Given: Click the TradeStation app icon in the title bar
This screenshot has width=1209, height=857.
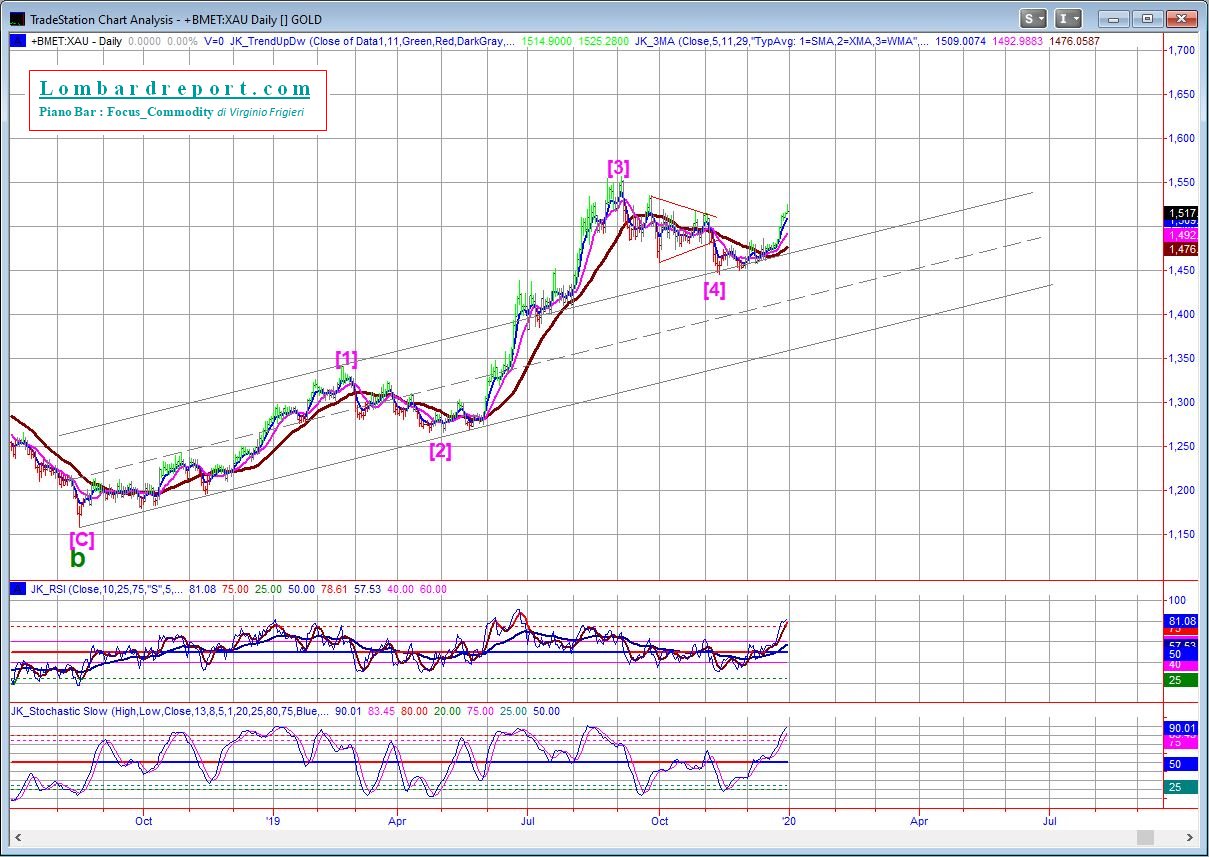Looking at the screenshot, I should click(x=17, y=18).
